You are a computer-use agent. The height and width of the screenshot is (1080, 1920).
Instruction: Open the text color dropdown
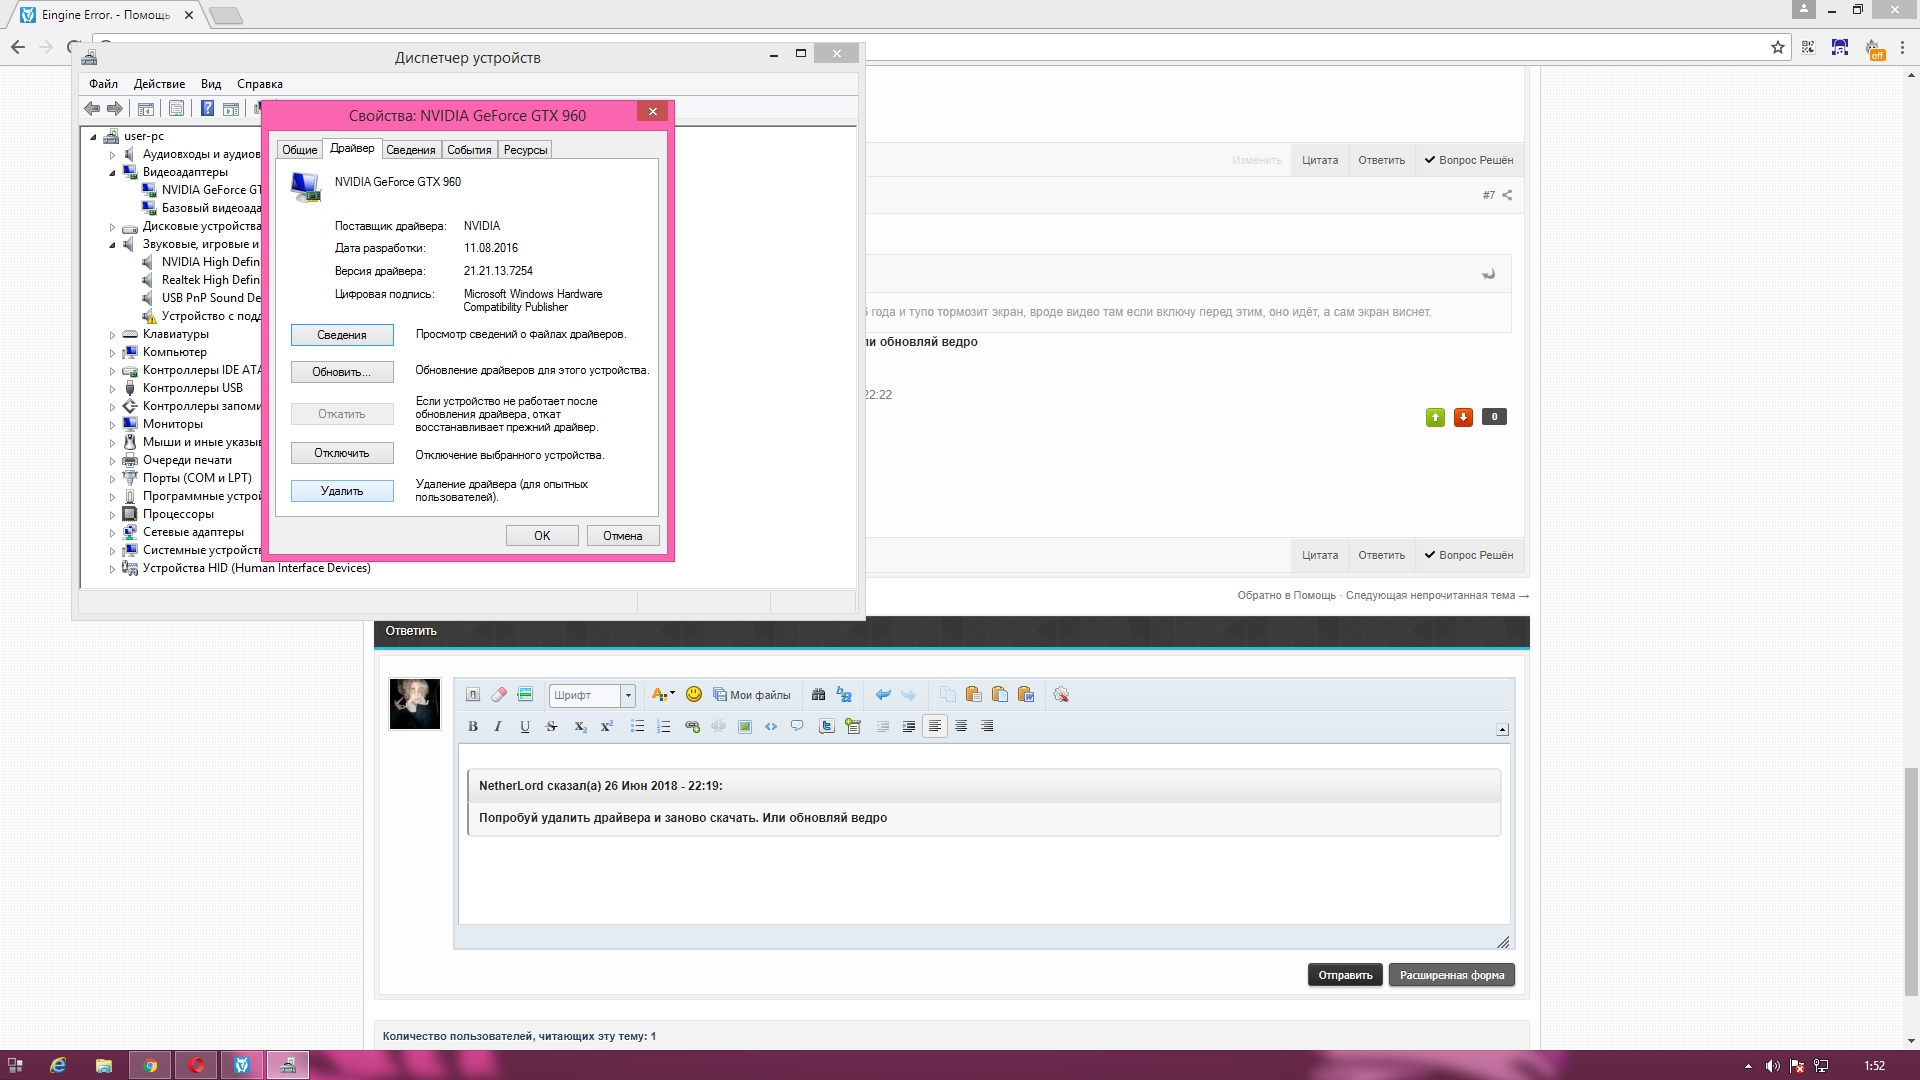click(x=663, y=695)
